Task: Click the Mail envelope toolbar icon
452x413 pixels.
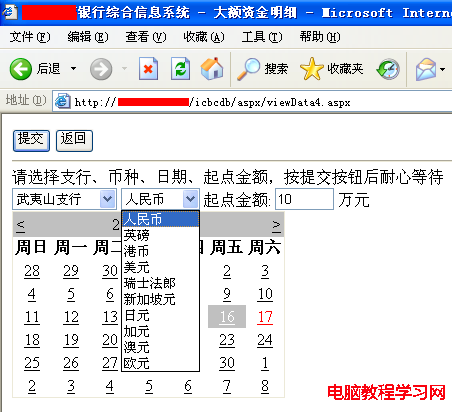Action: [426, 69]
